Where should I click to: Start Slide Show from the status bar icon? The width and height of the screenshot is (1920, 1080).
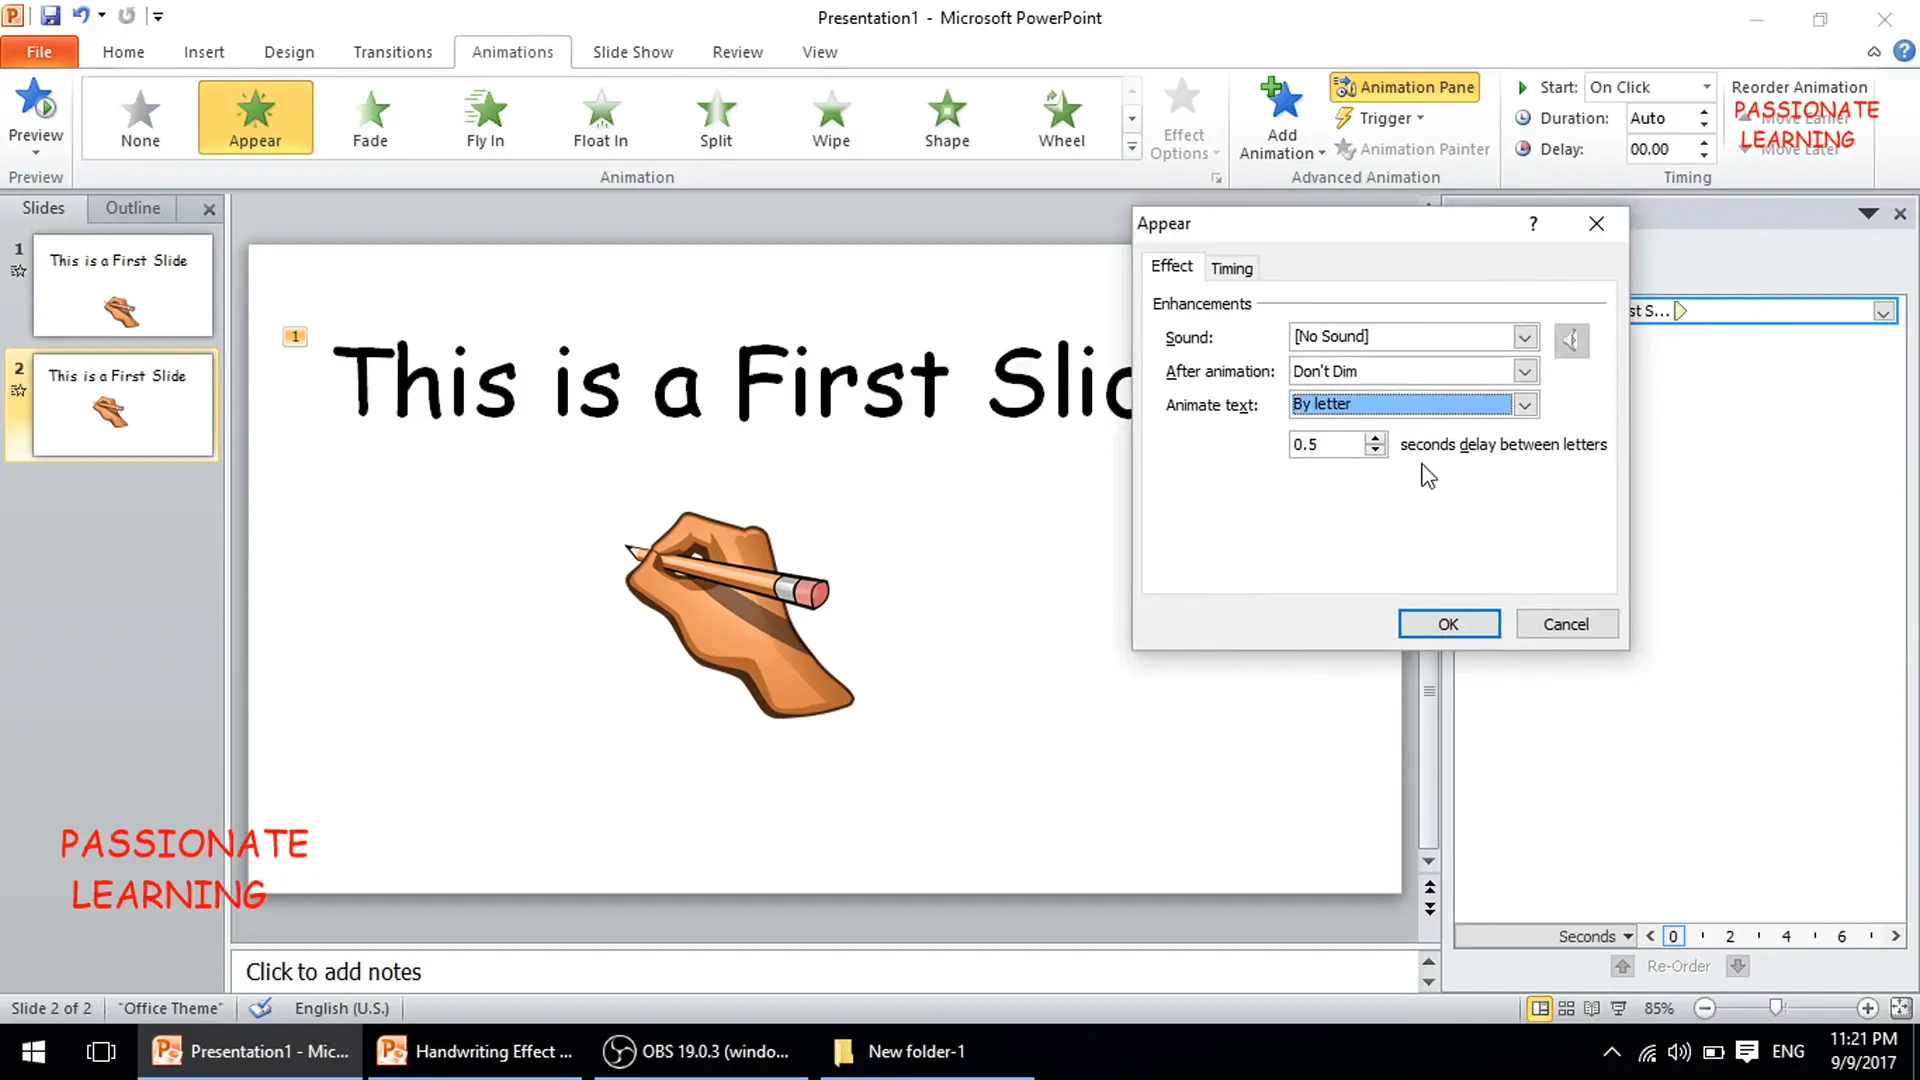(1618, 1008)
